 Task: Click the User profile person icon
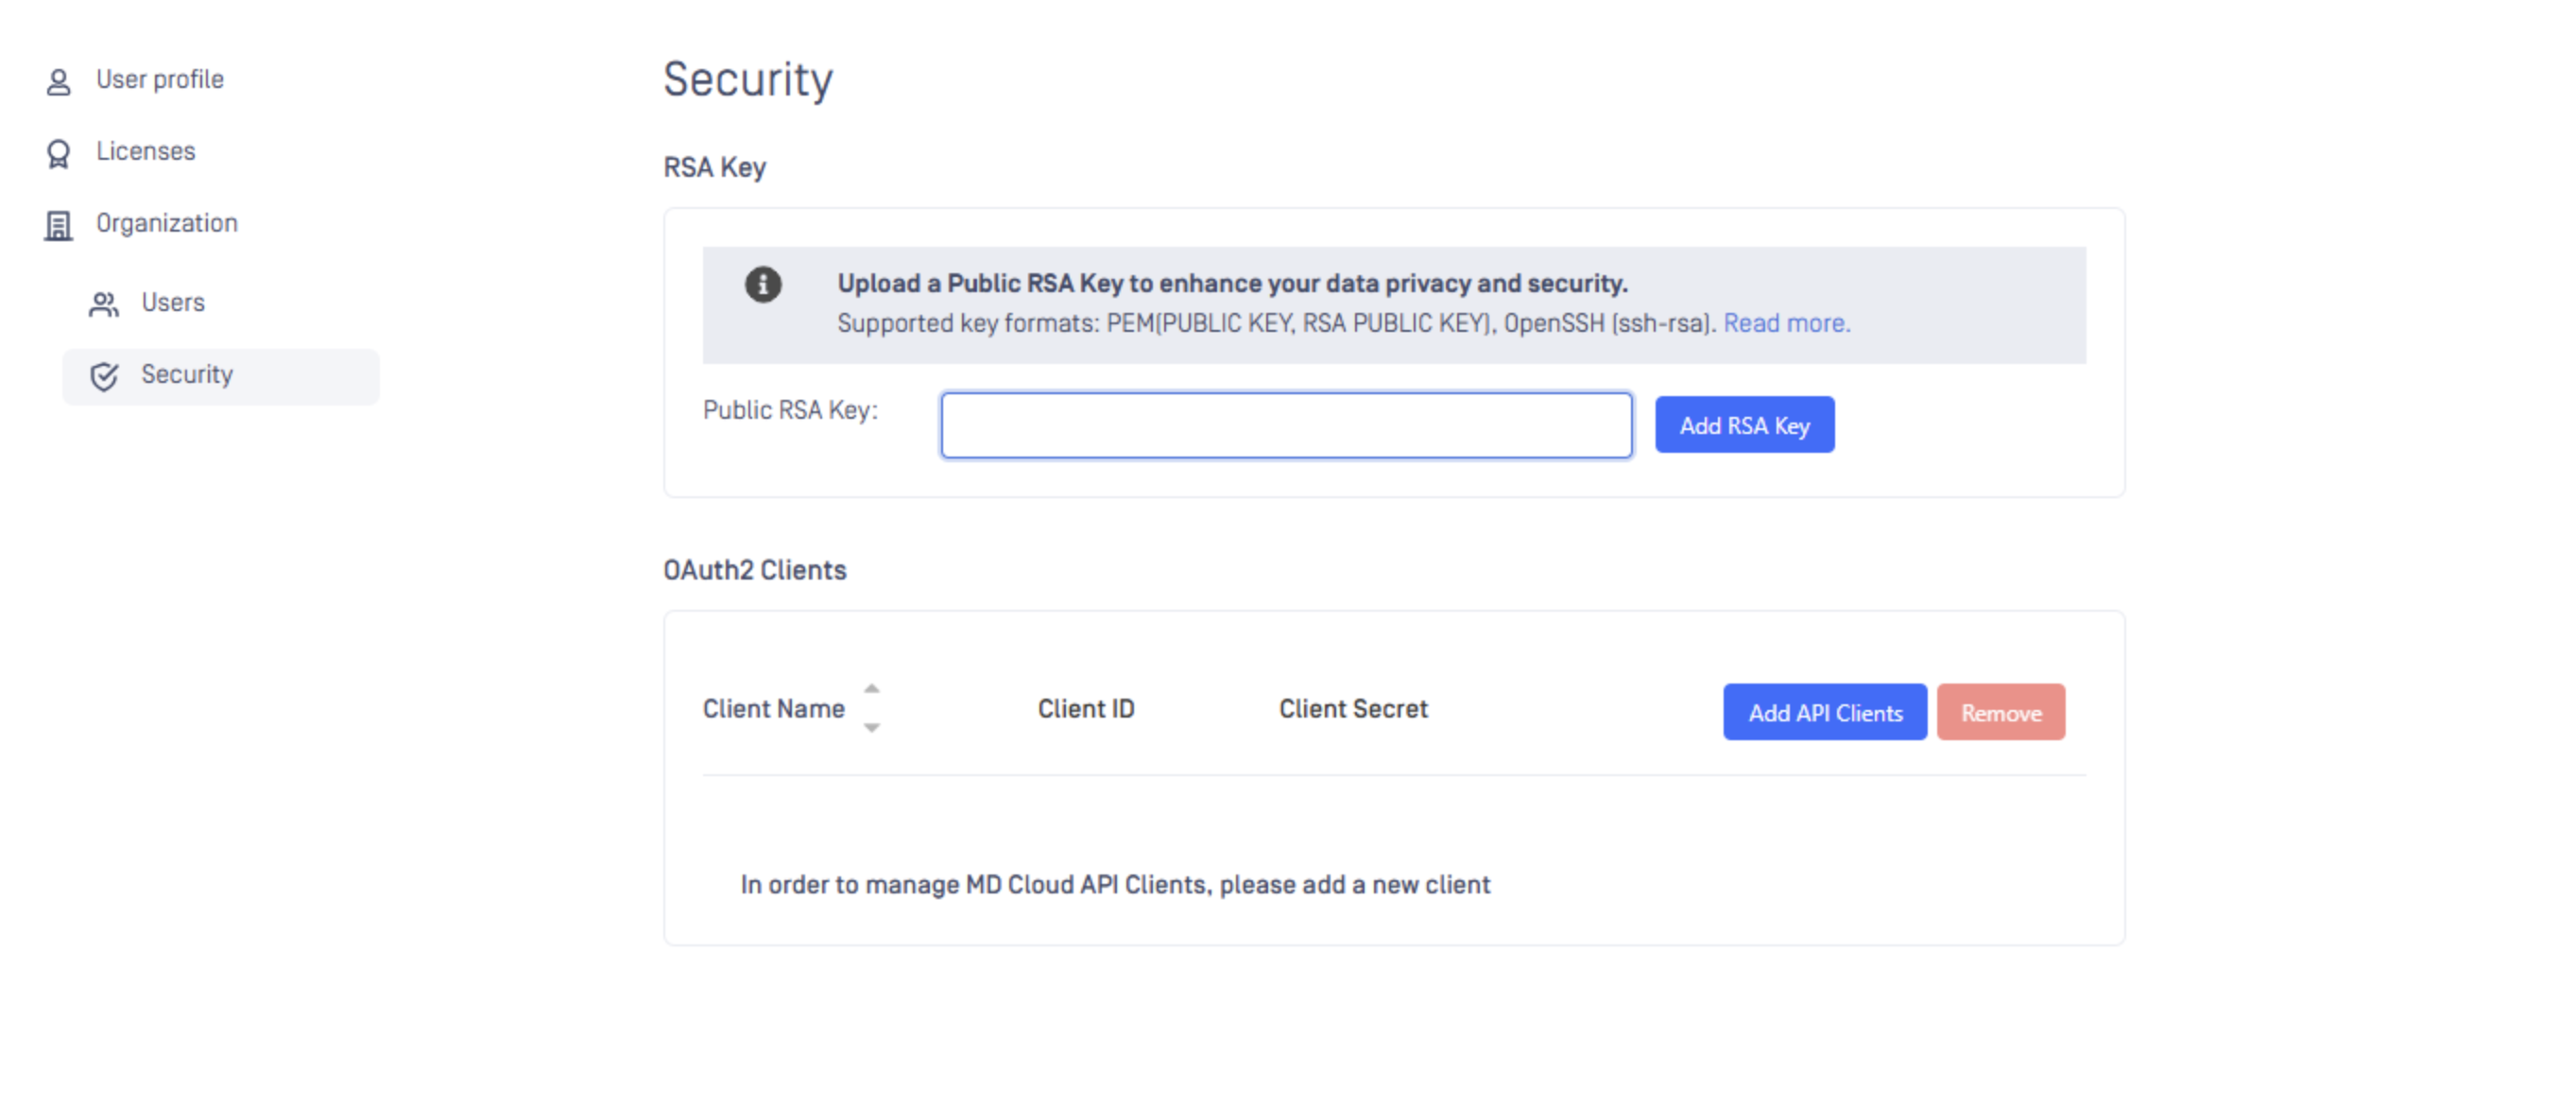pos(59,82)
